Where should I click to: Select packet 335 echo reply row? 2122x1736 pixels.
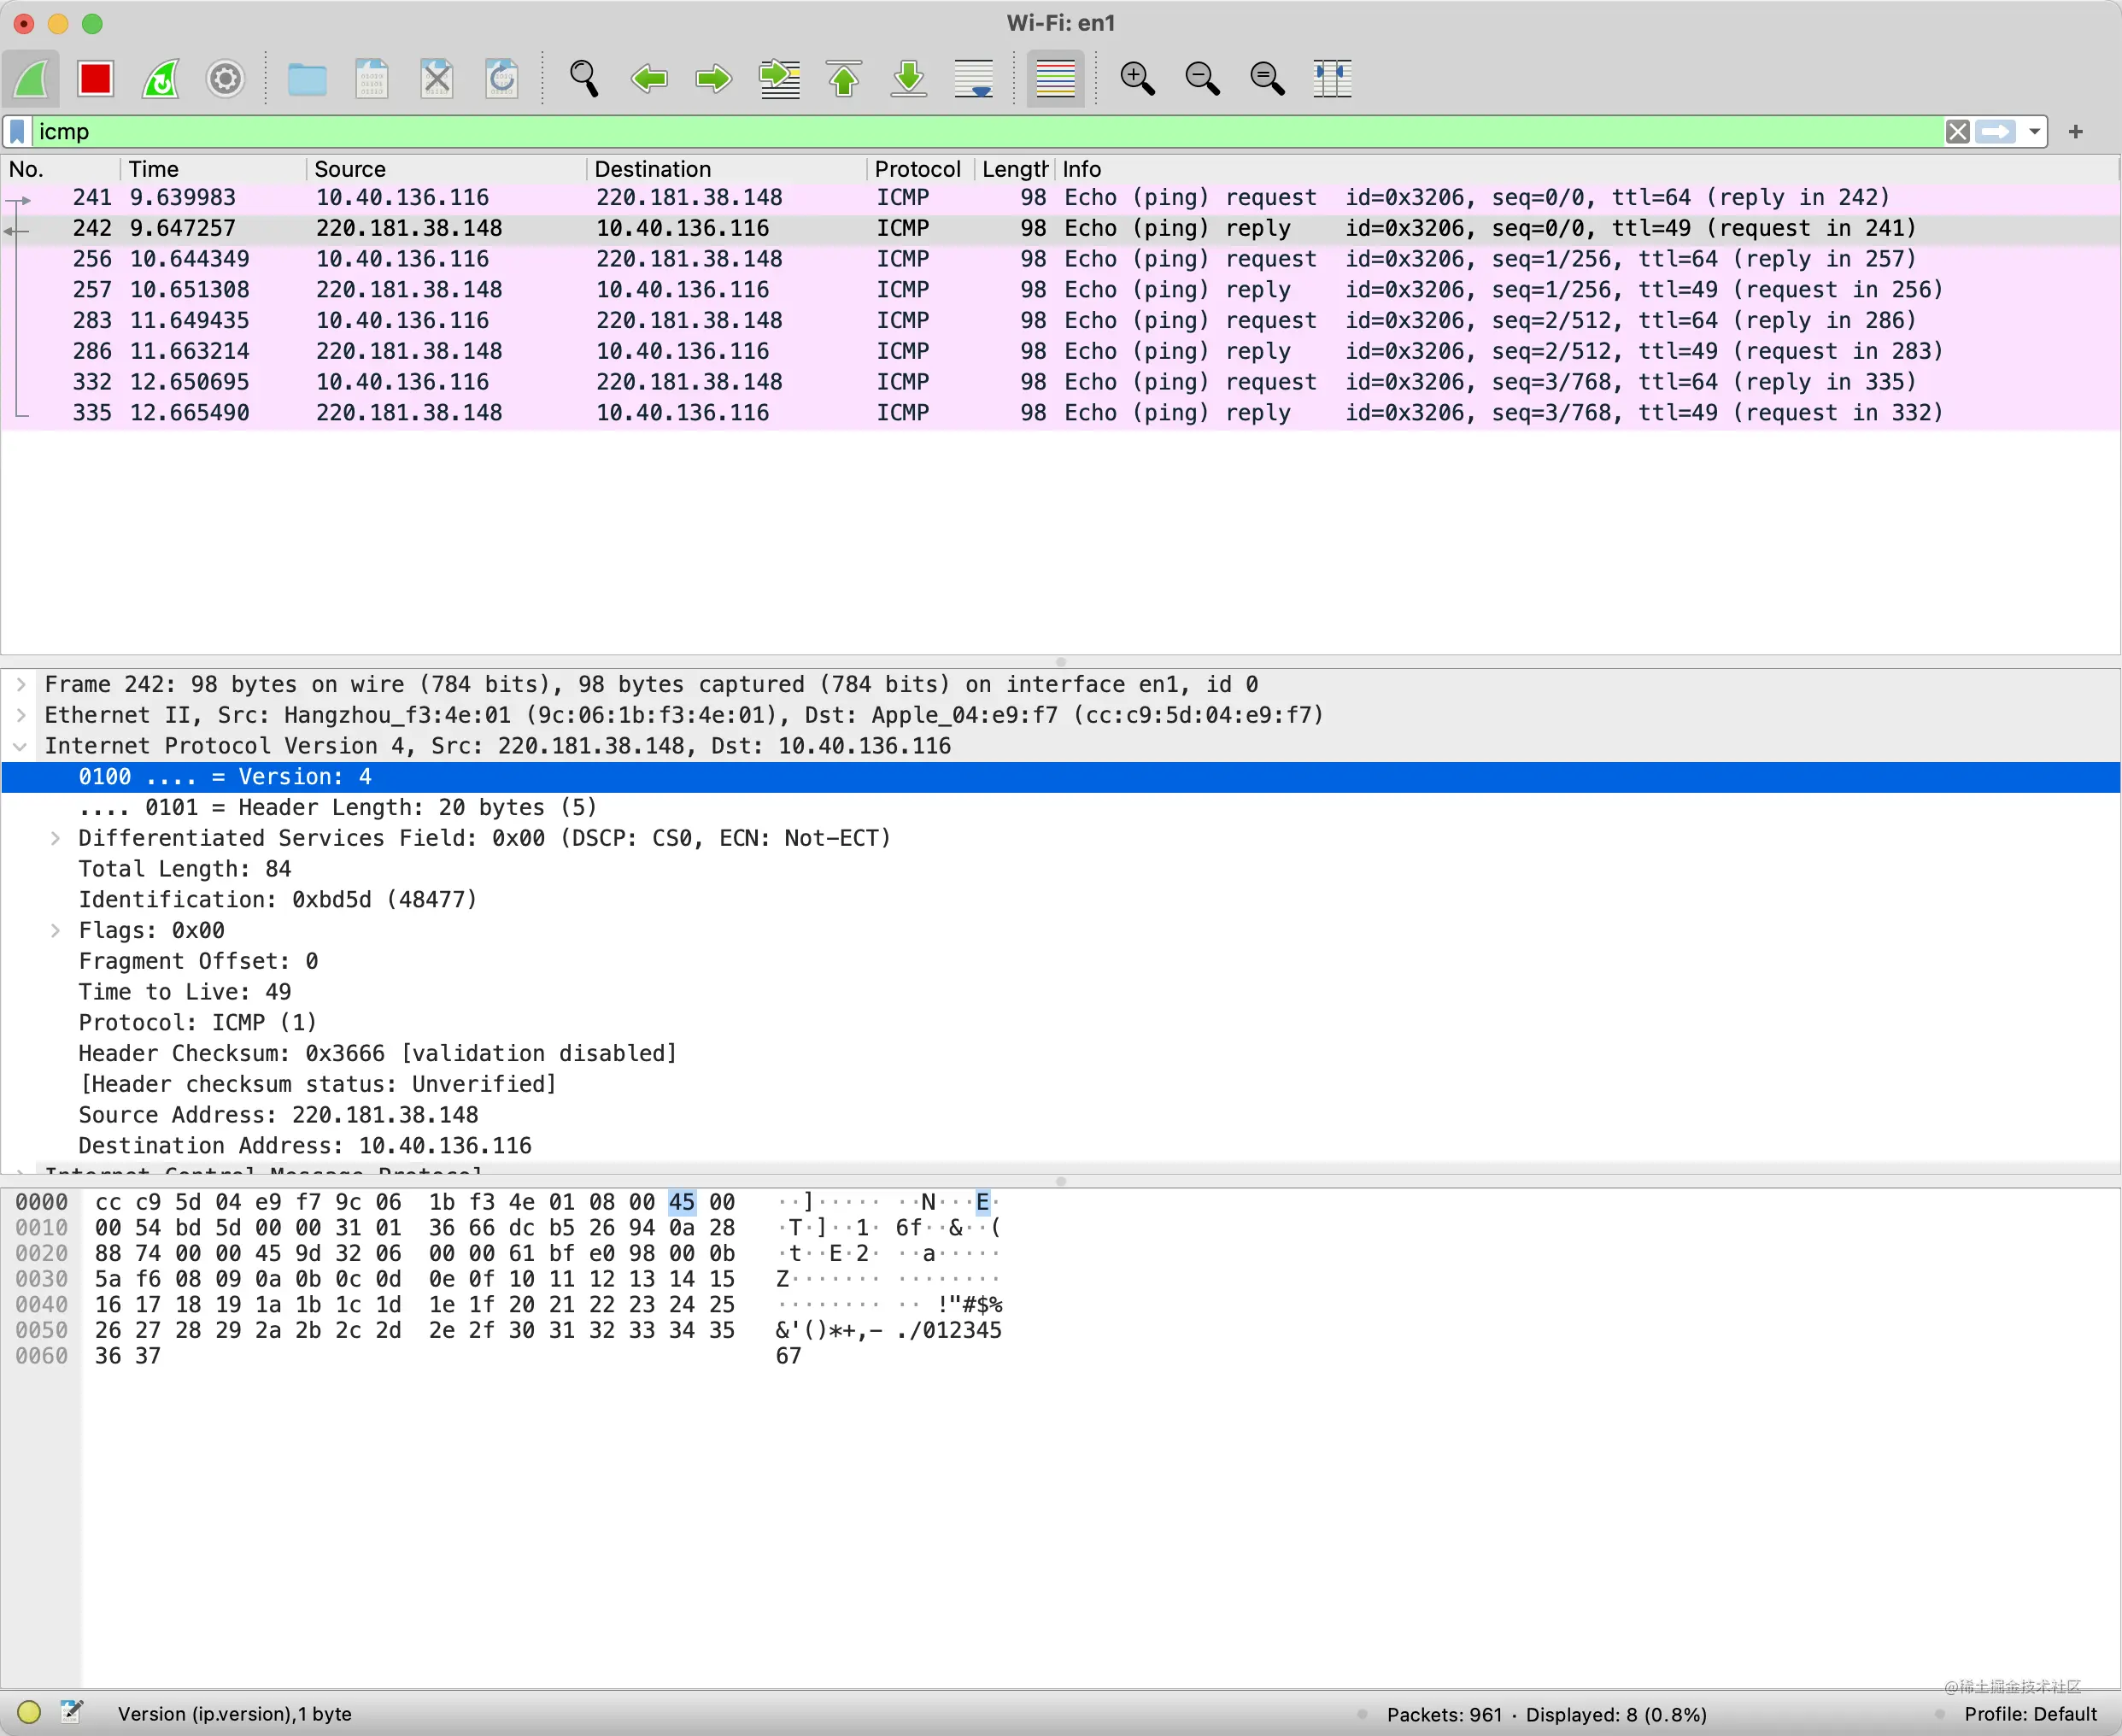pos(1060,413)
